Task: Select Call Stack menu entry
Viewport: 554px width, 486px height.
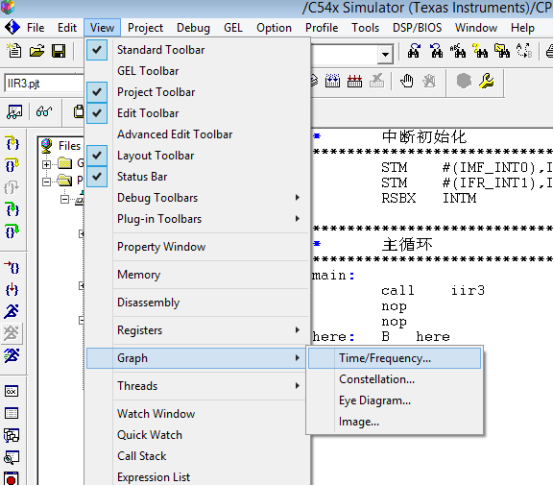Action: [x=198, y=456]
